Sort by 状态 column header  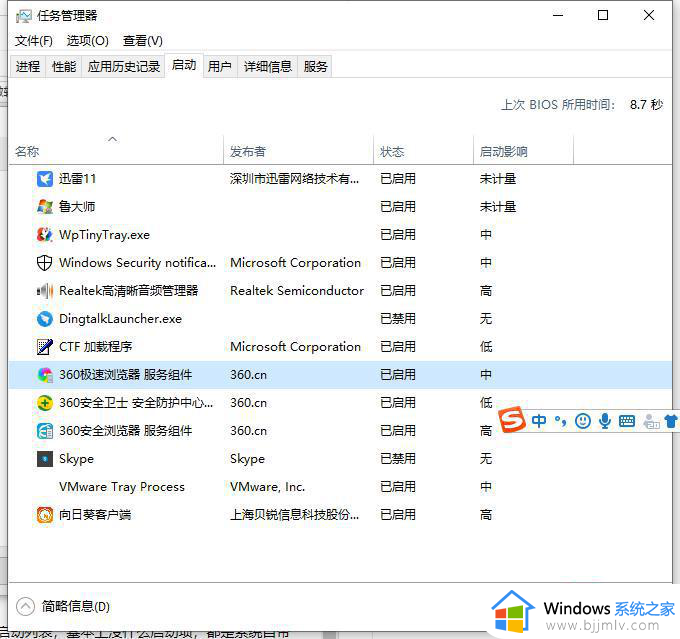(x=423, y=150)
